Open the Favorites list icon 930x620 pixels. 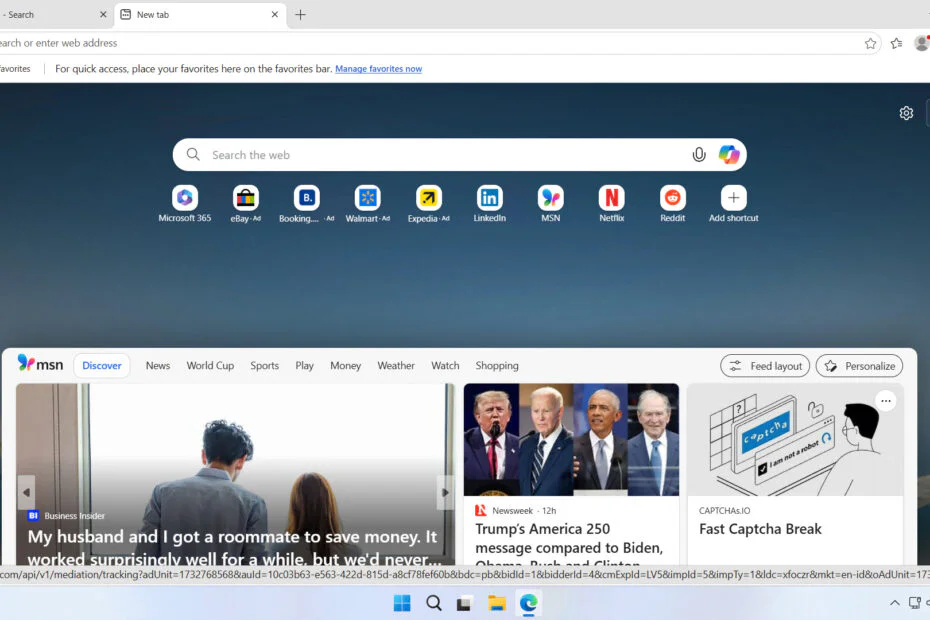pos(896,43)
